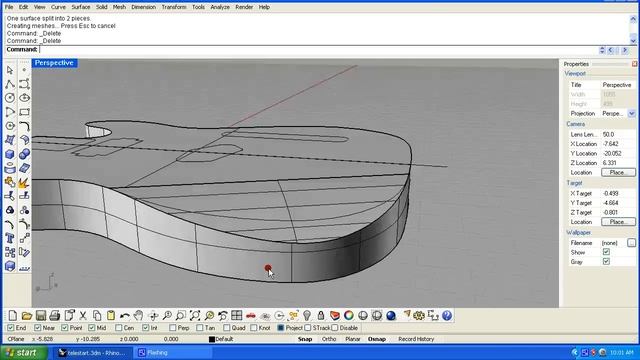Screen dimensions: 640x360
Task: Click the padlock lock objects icon
Action: pyautogui.click(x=321, y=316)
